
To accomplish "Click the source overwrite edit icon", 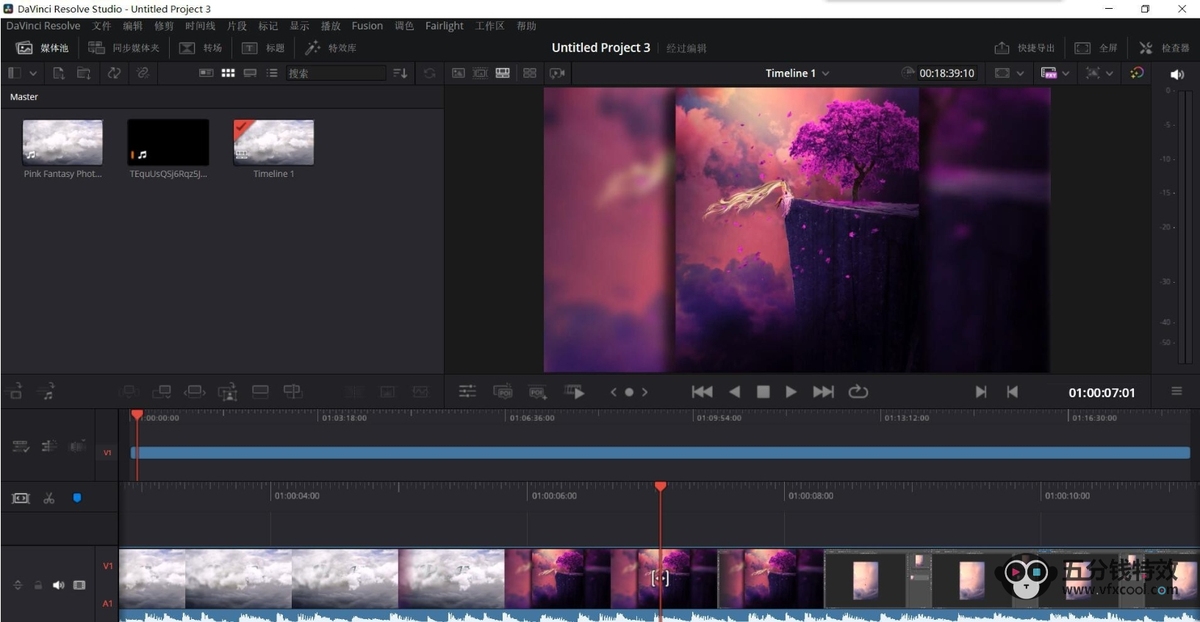I will click(292, 392).
